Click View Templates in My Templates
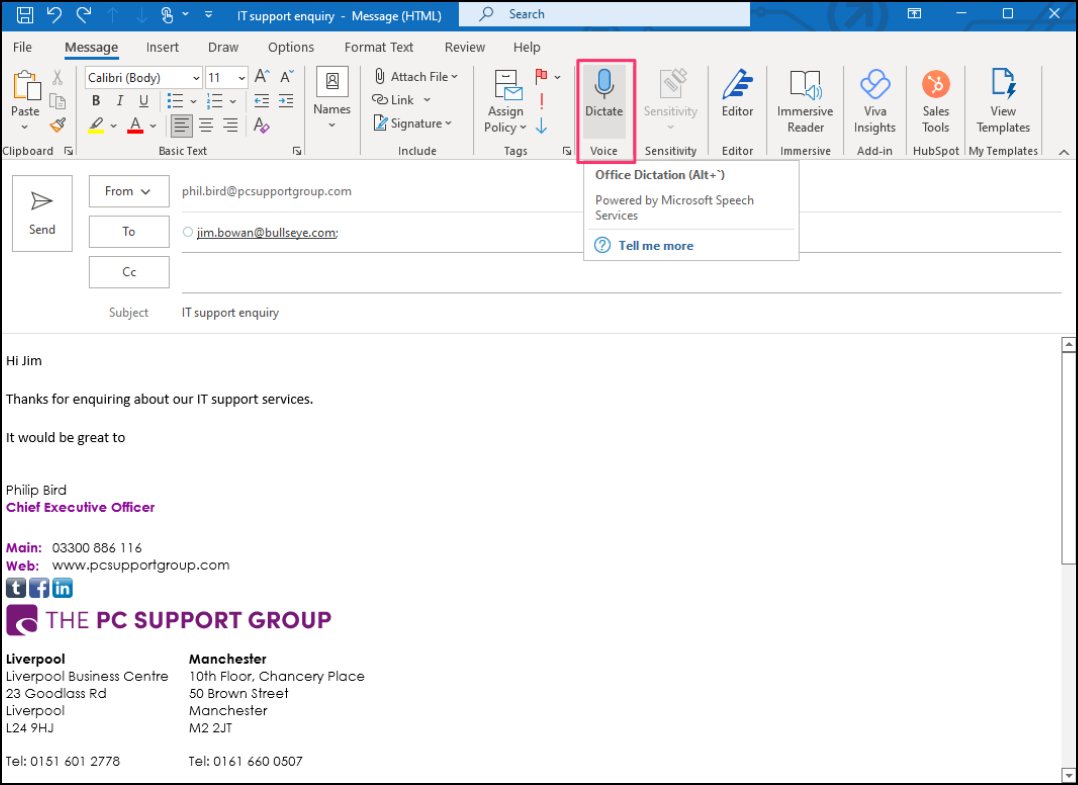 tap(1003, 102)
